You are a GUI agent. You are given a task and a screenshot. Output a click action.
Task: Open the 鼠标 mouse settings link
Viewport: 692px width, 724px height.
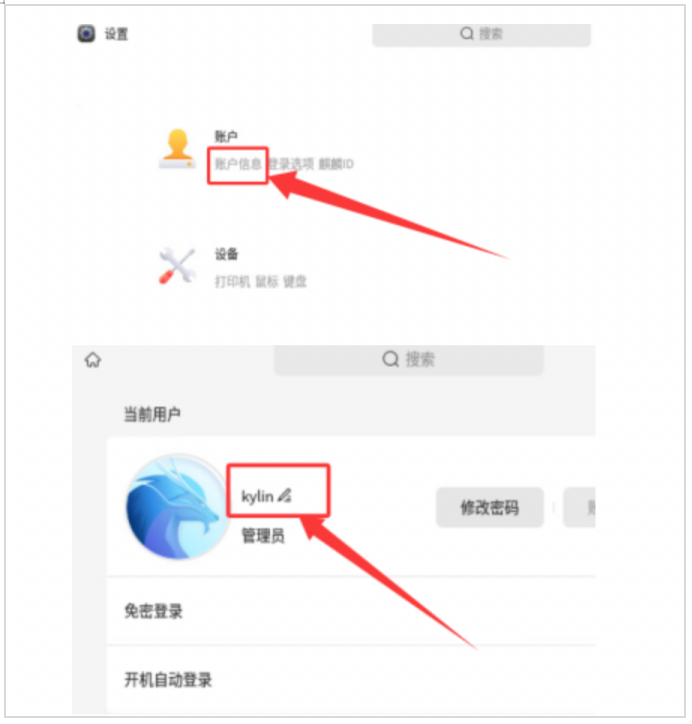[268, 283]
